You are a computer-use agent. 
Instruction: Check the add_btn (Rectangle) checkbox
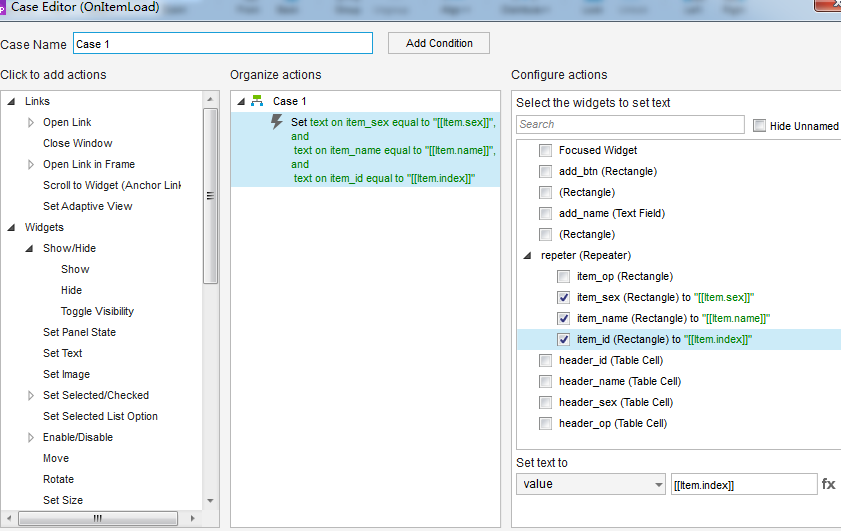(x=545, y=171)
